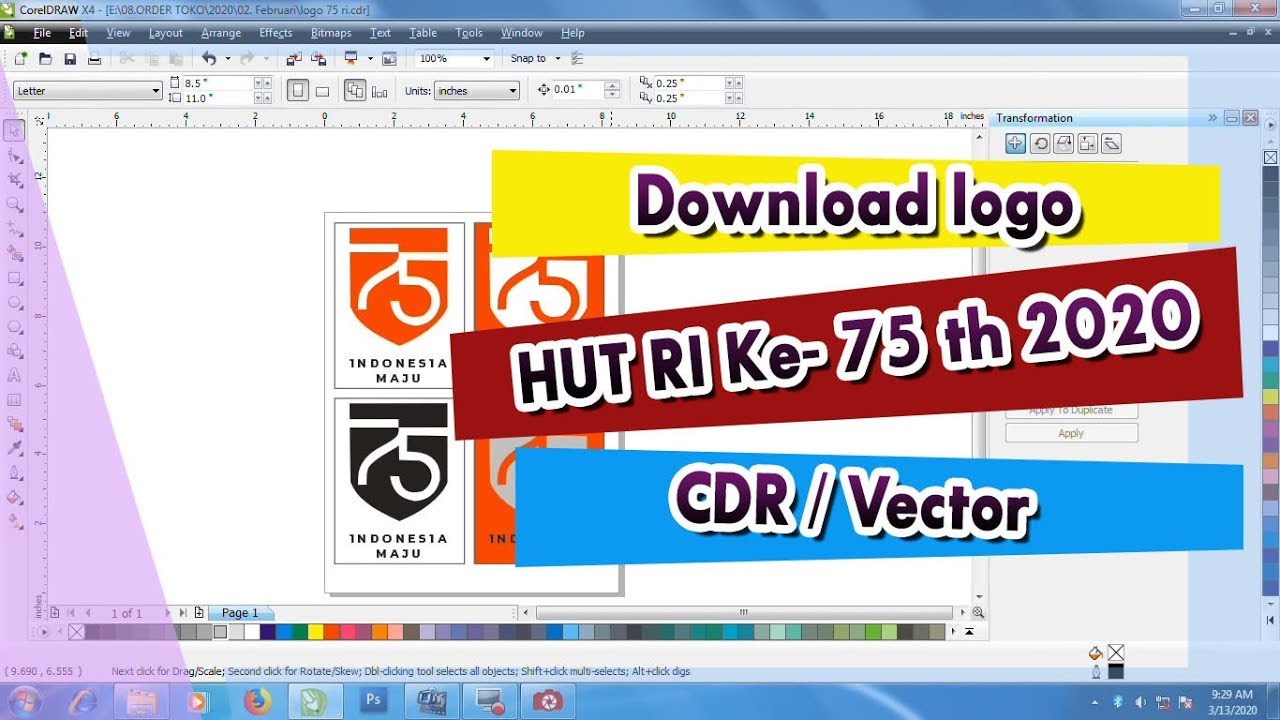The height and width of the screenshot is (720, 1280).
Task: Open the Welcome screen icon
Action: click(389, 59)
